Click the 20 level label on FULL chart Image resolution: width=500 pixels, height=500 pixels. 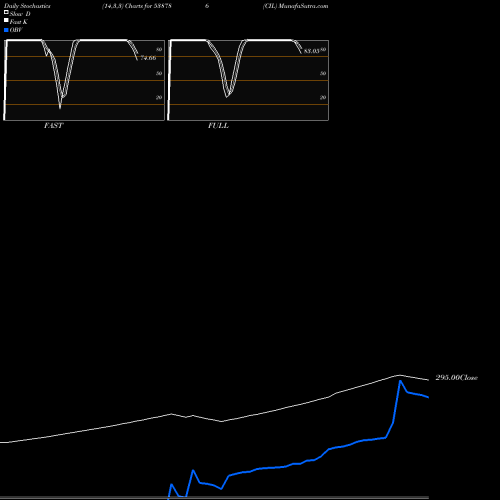[x=323, y=97]
